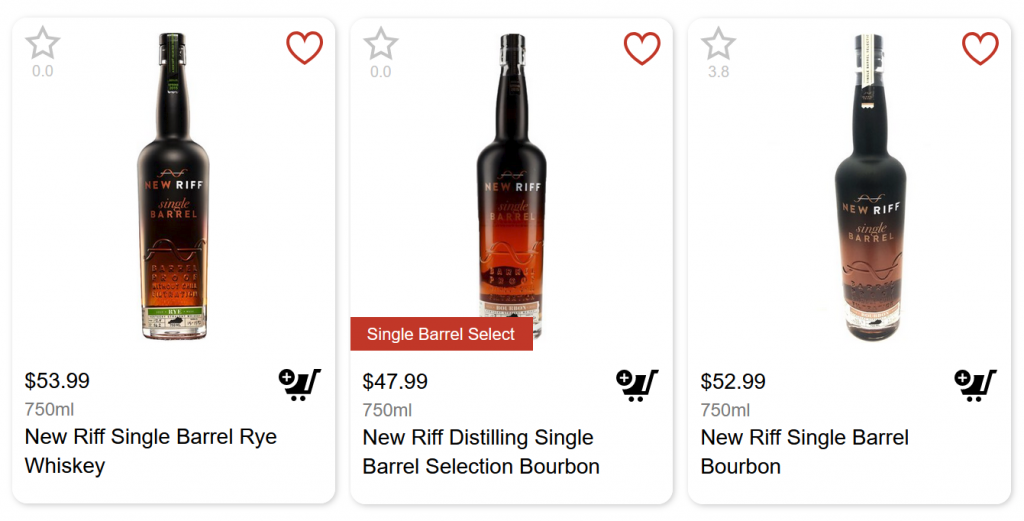Click the $53.99 price

pyautogui.click(x=57, y=381)
